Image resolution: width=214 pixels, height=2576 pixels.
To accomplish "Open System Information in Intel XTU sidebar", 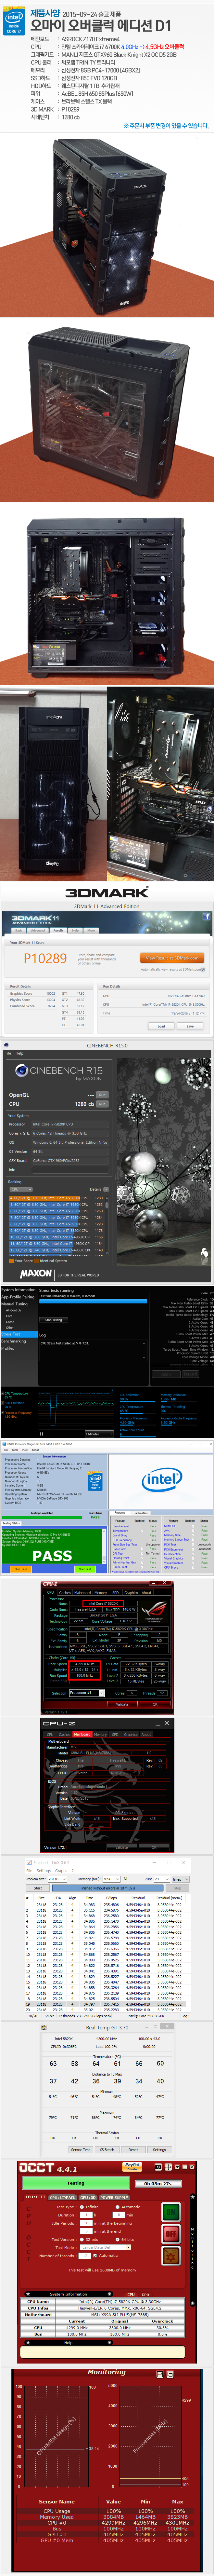I will [x=18, y=1290].
